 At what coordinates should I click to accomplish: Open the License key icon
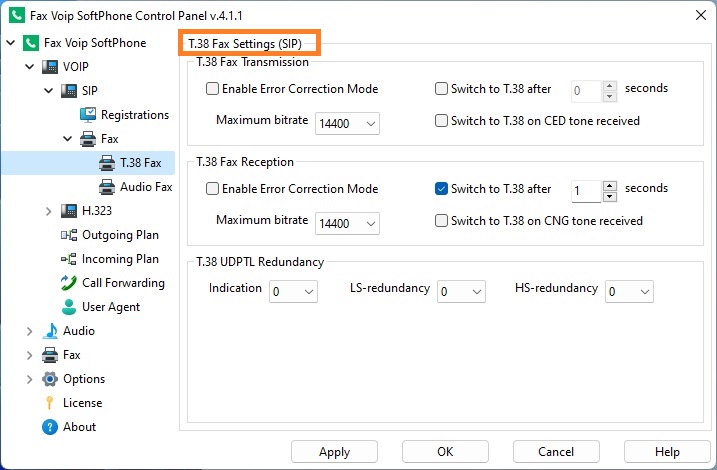click(x=49, y=403)
